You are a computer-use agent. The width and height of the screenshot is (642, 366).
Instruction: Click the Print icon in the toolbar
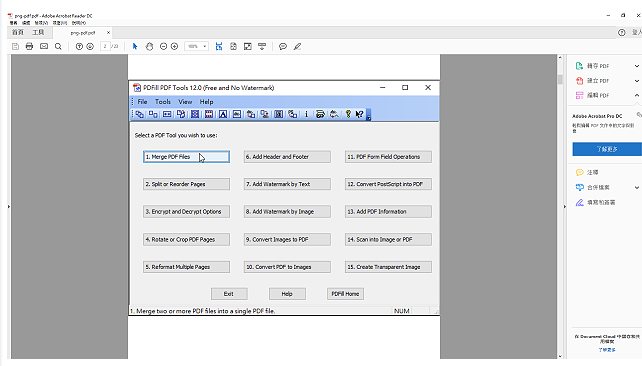tap(29, 46)
